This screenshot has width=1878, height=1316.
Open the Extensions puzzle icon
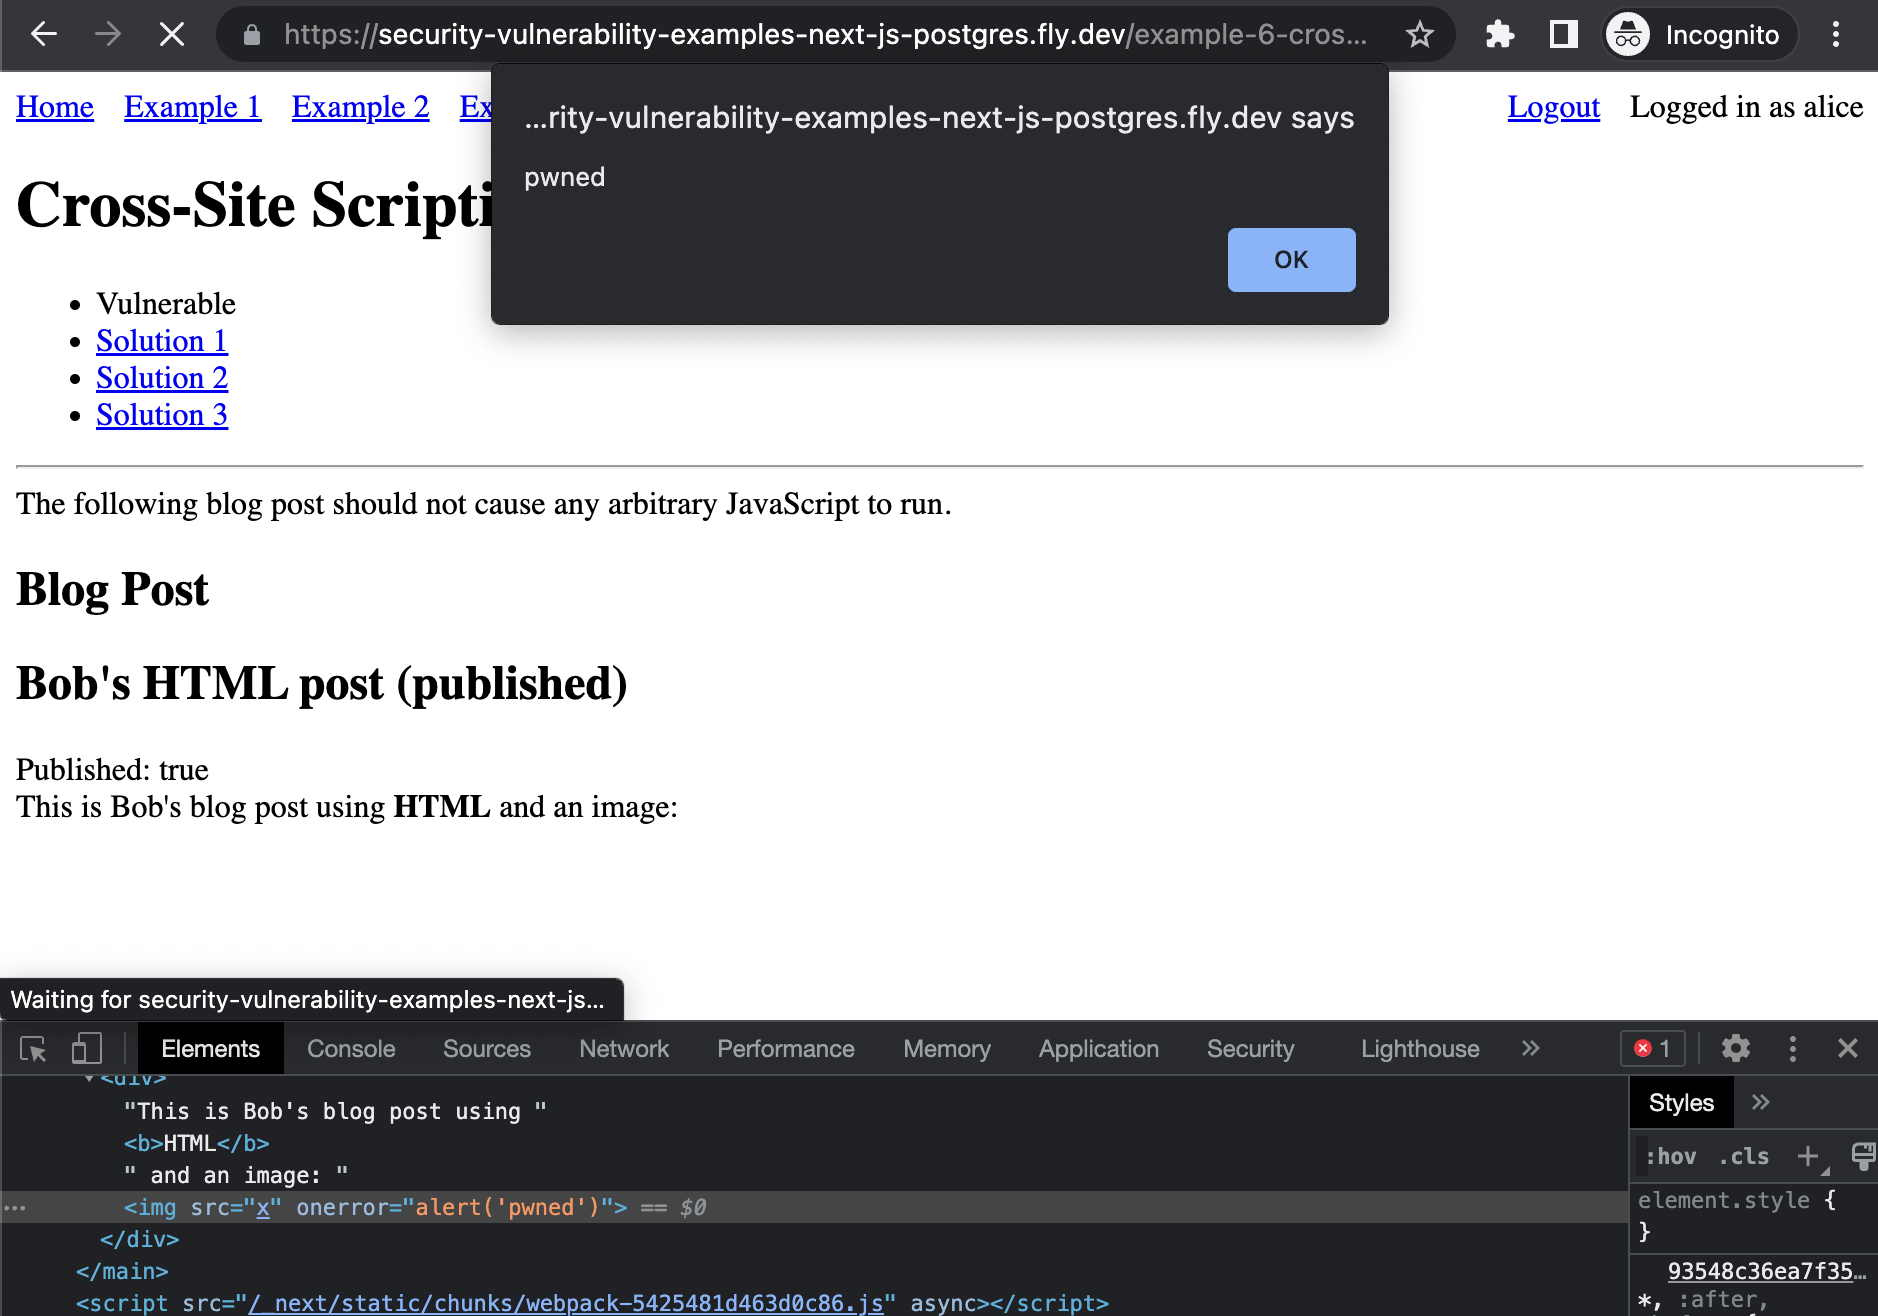(1499, 35)
